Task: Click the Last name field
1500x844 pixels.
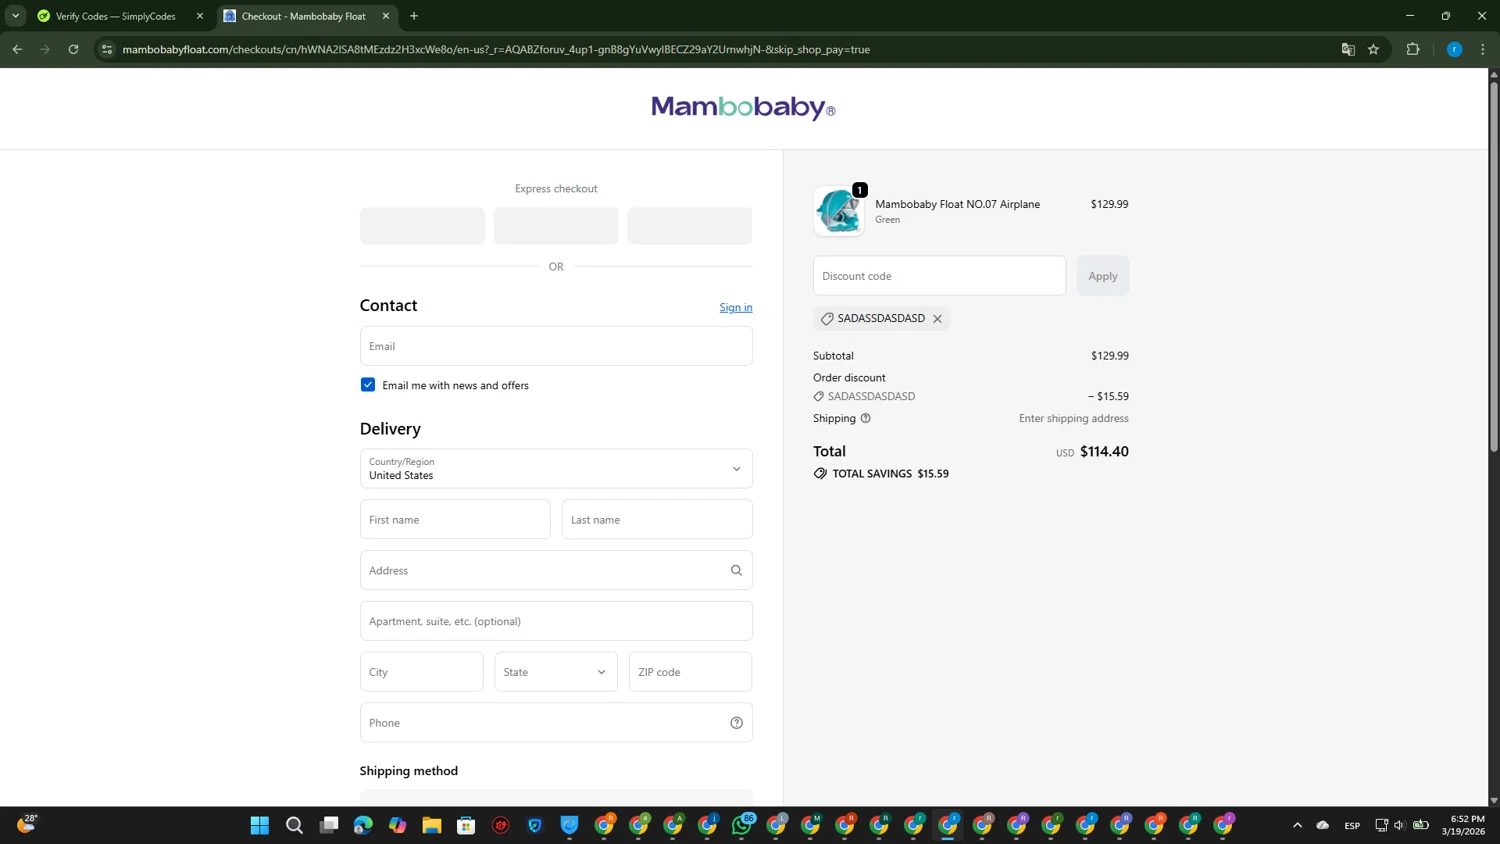Action: [x=657, y=520]
